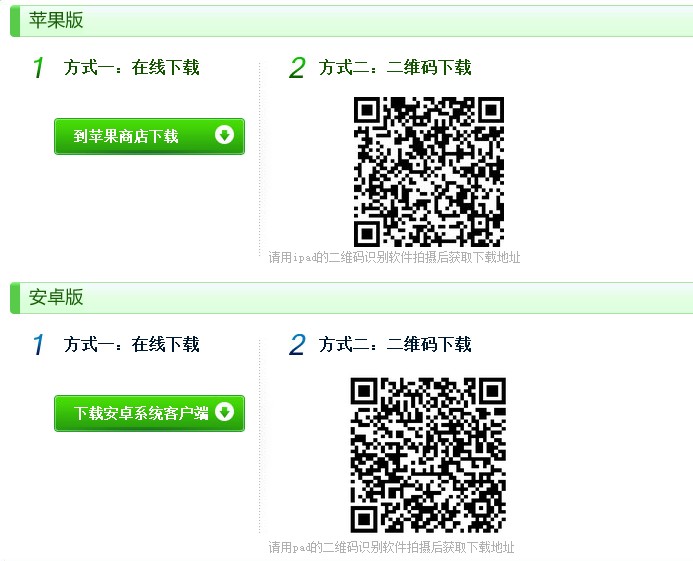693x561 pixels.
Task: Click the 到苹果商店下载 green button
Action: [x=149, y=136]
